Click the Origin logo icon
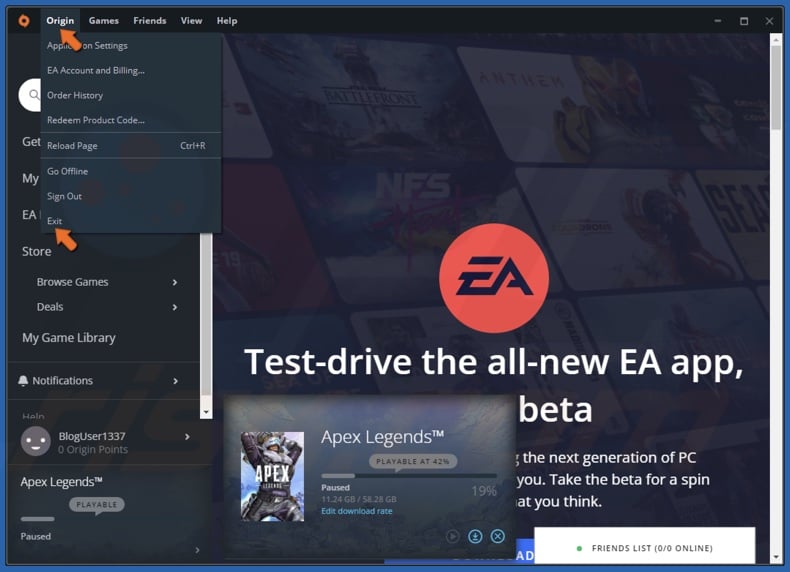This screenshot has width=790, height=572. tap(24, 21)
